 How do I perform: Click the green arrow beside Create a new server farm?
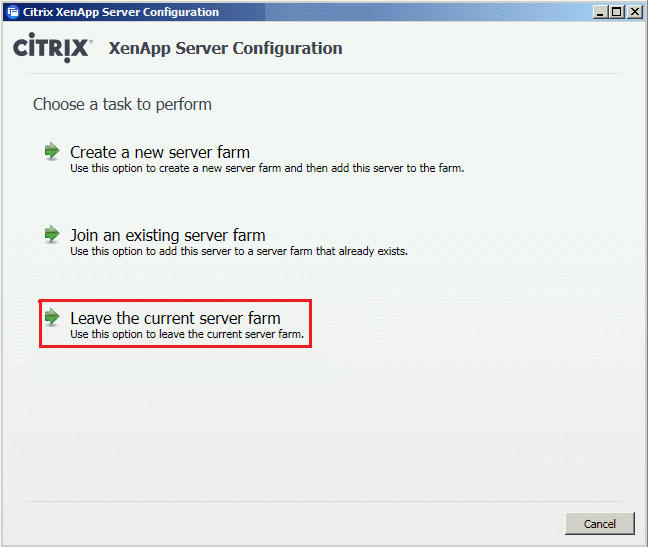tap(52, 151)
